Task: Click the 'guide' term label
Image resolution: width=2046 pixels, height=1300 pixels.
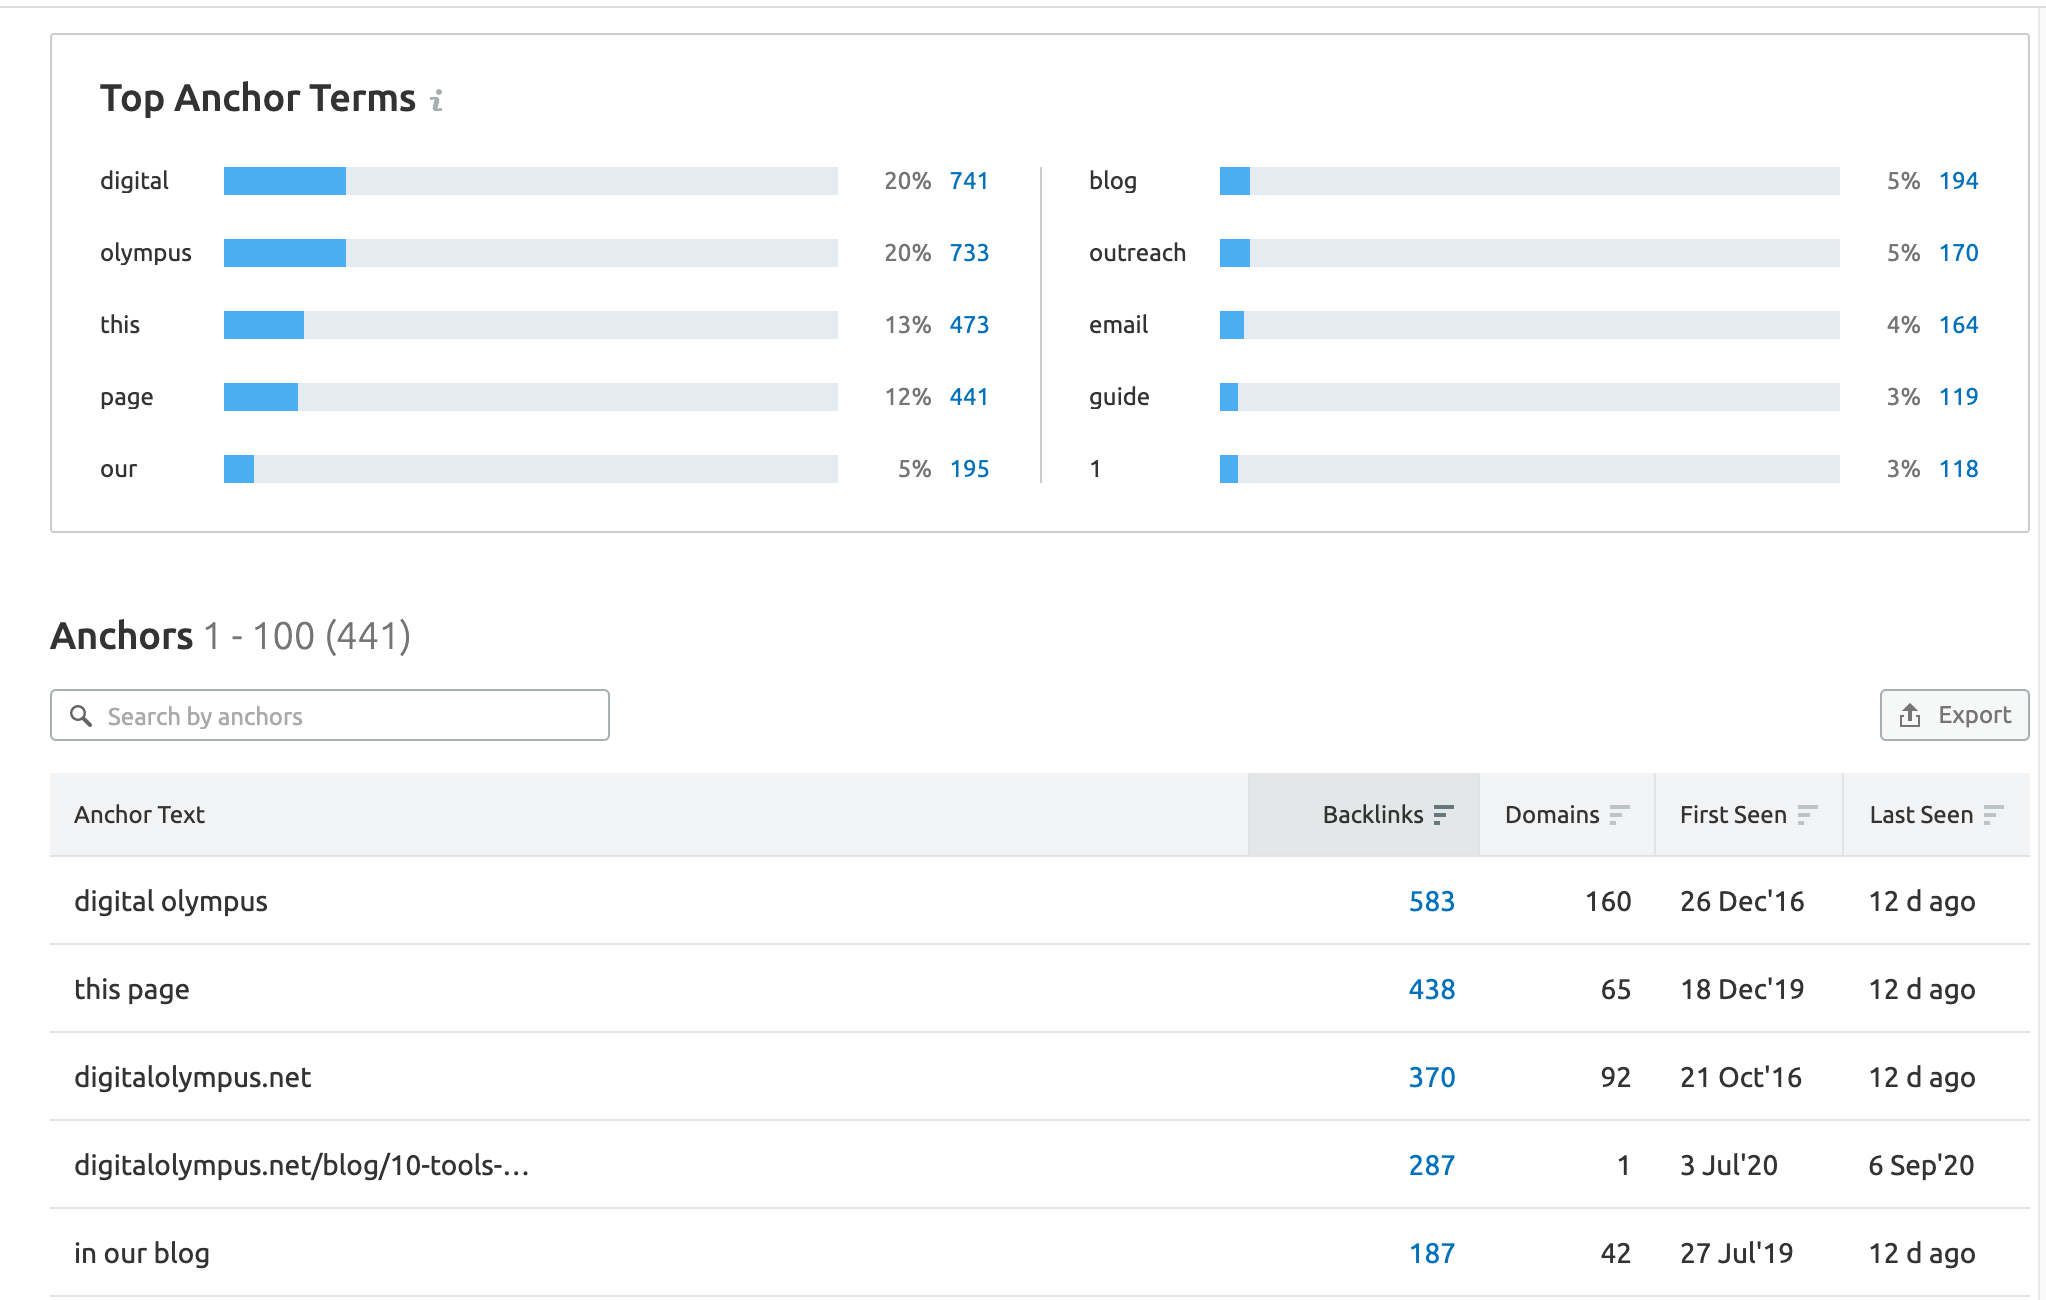Action: (x=1119, y=397)
